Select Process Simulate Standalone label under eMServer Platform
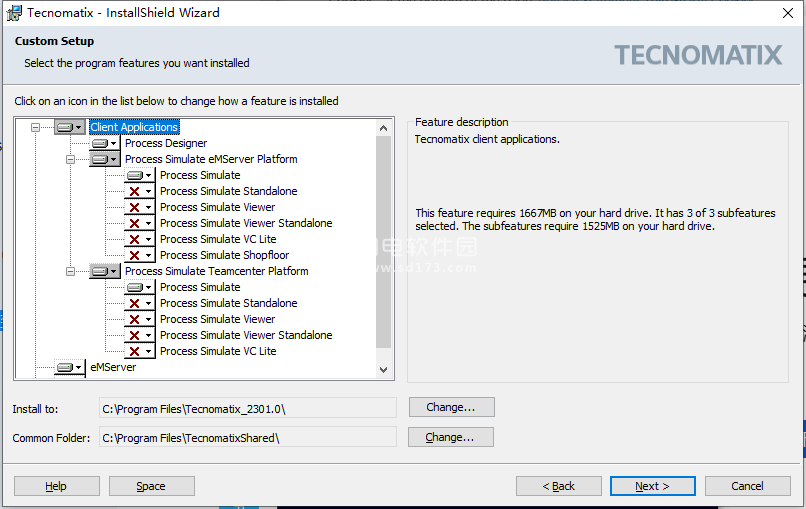The height and width of the screenshot is (509, 806). [229, 191]
